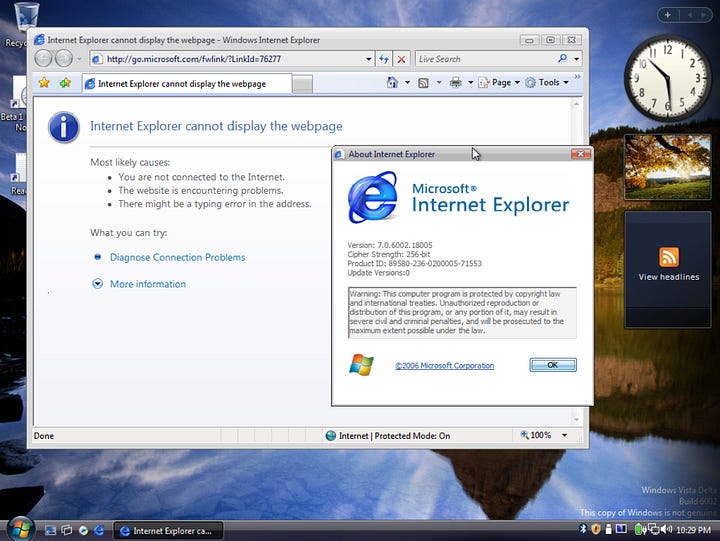Screen dimensions: 720x541
Task: Click the page scrollbar up arrow
Action: 576,104
